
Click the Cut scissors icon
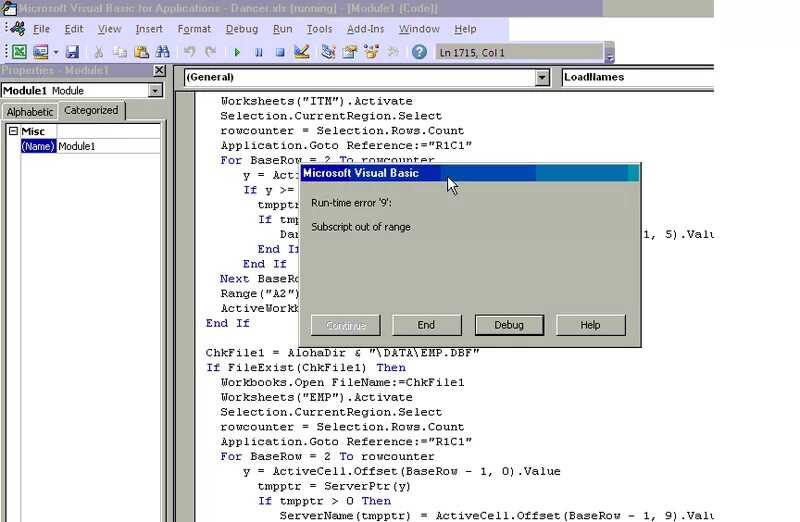(x=98, y=52)
